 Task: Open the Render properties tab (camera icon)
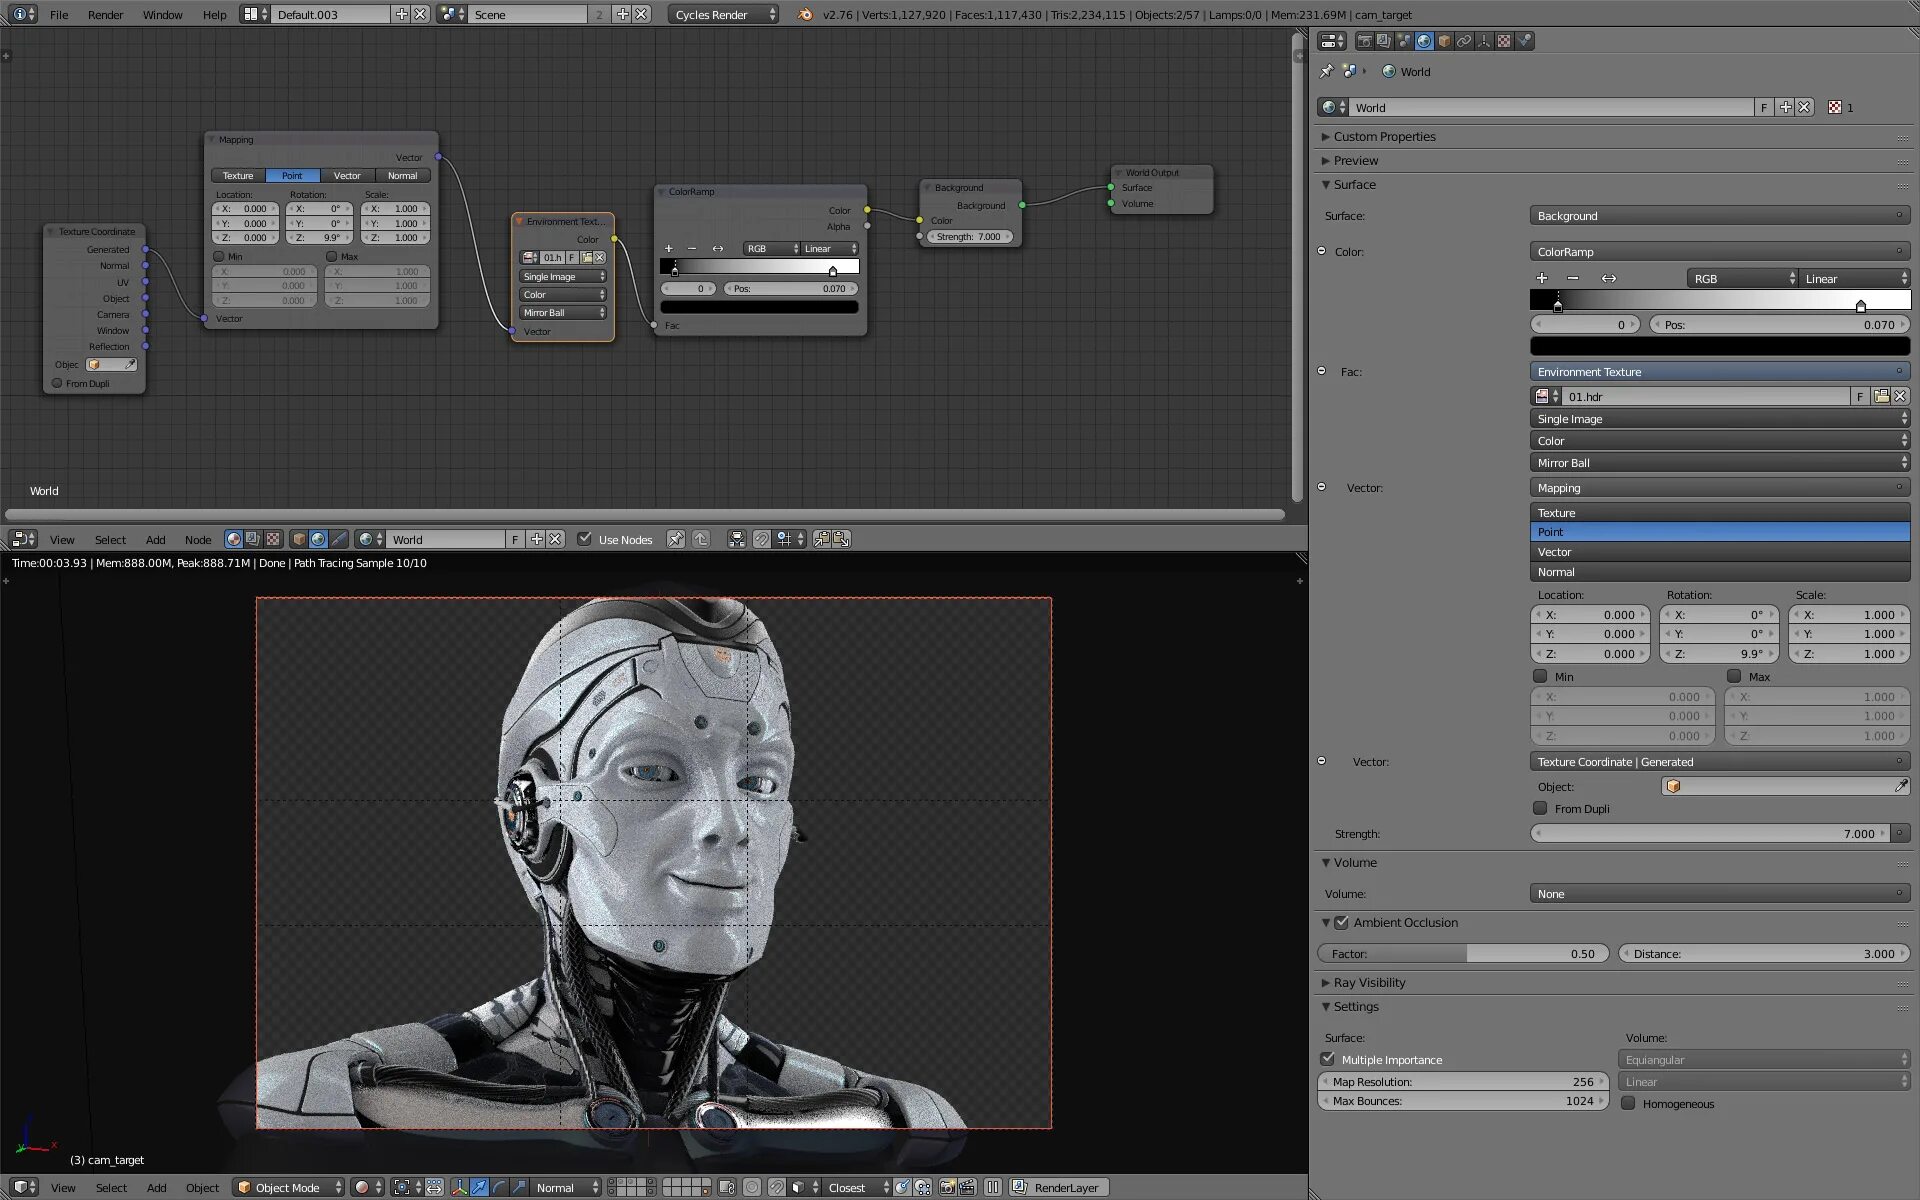[1364, 41]
